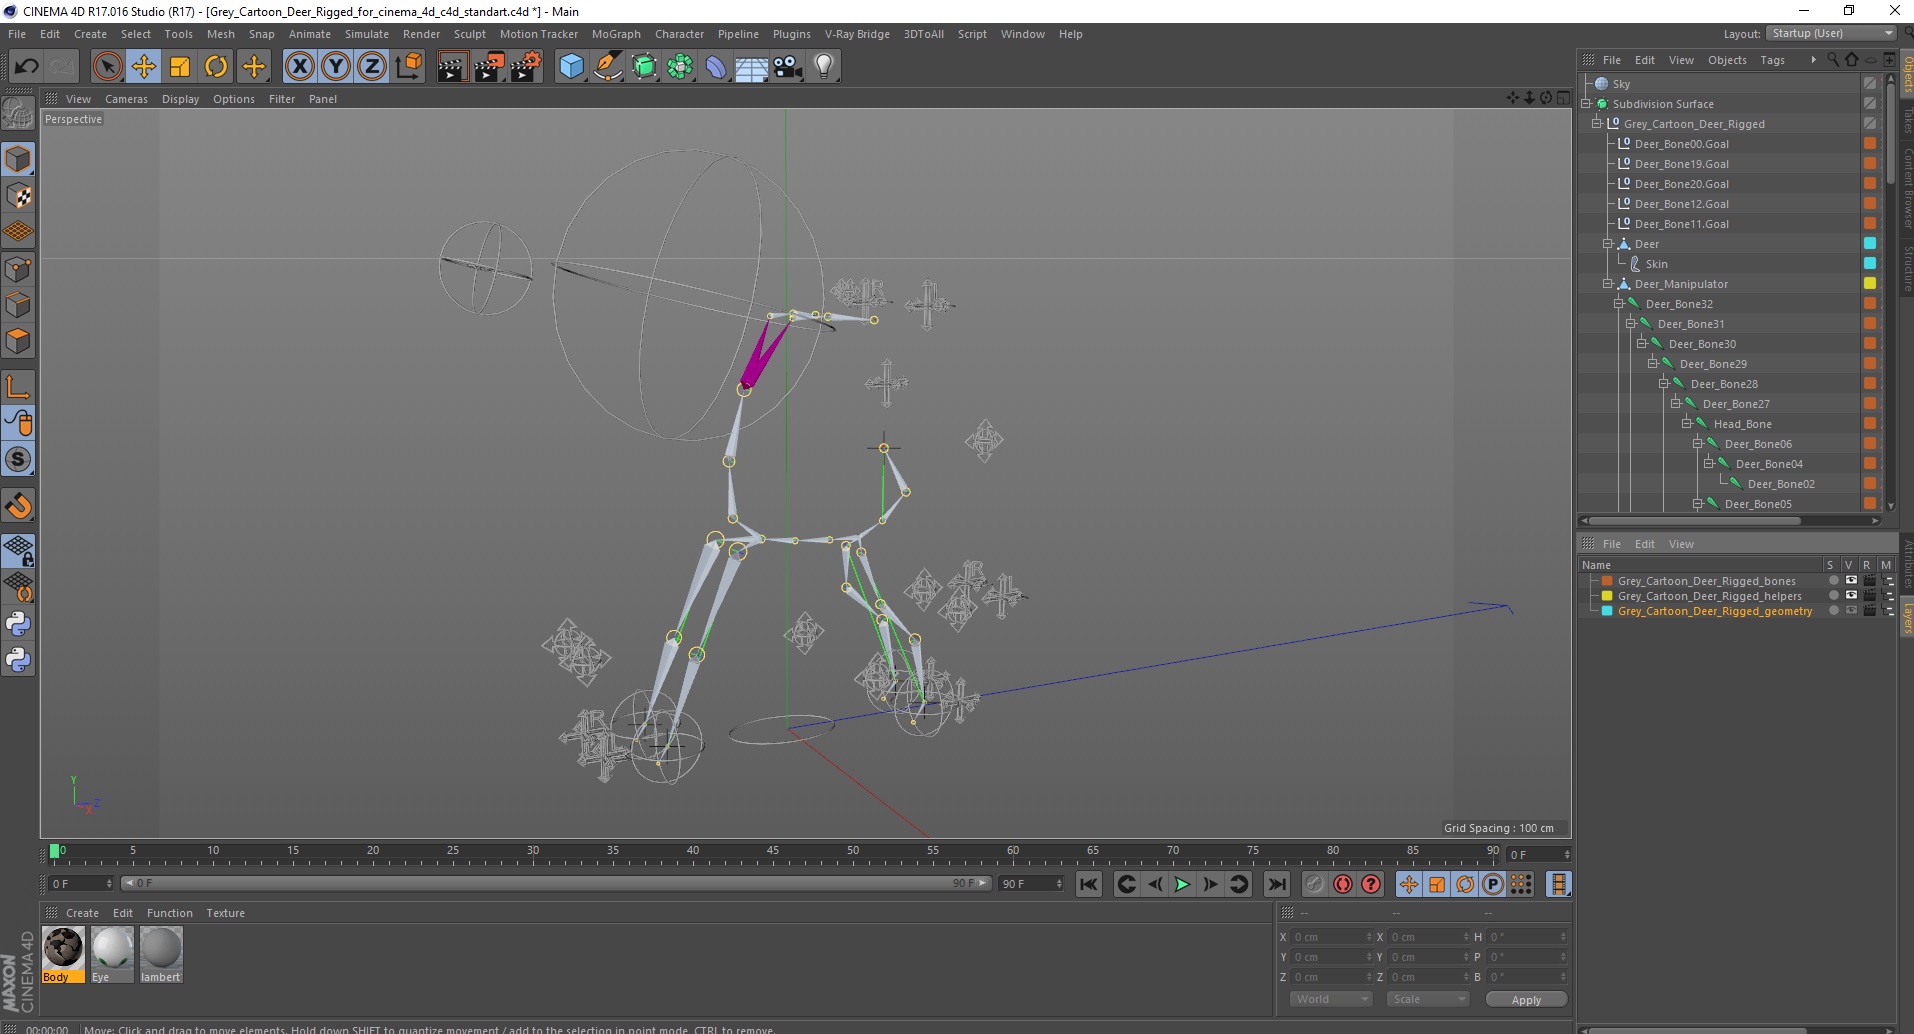Go to start of animation
The width and height of the screenshot is (1914, 1034).
(1089, 884)
